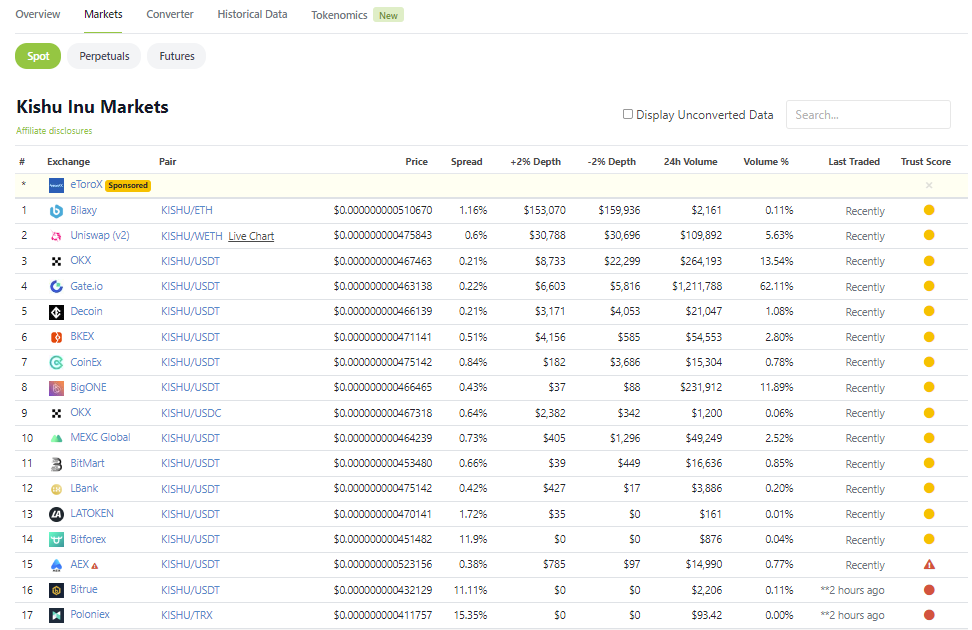
Task: Select the Perpetuals market filter
Action: pyautogui.click(x=104, y=56)
